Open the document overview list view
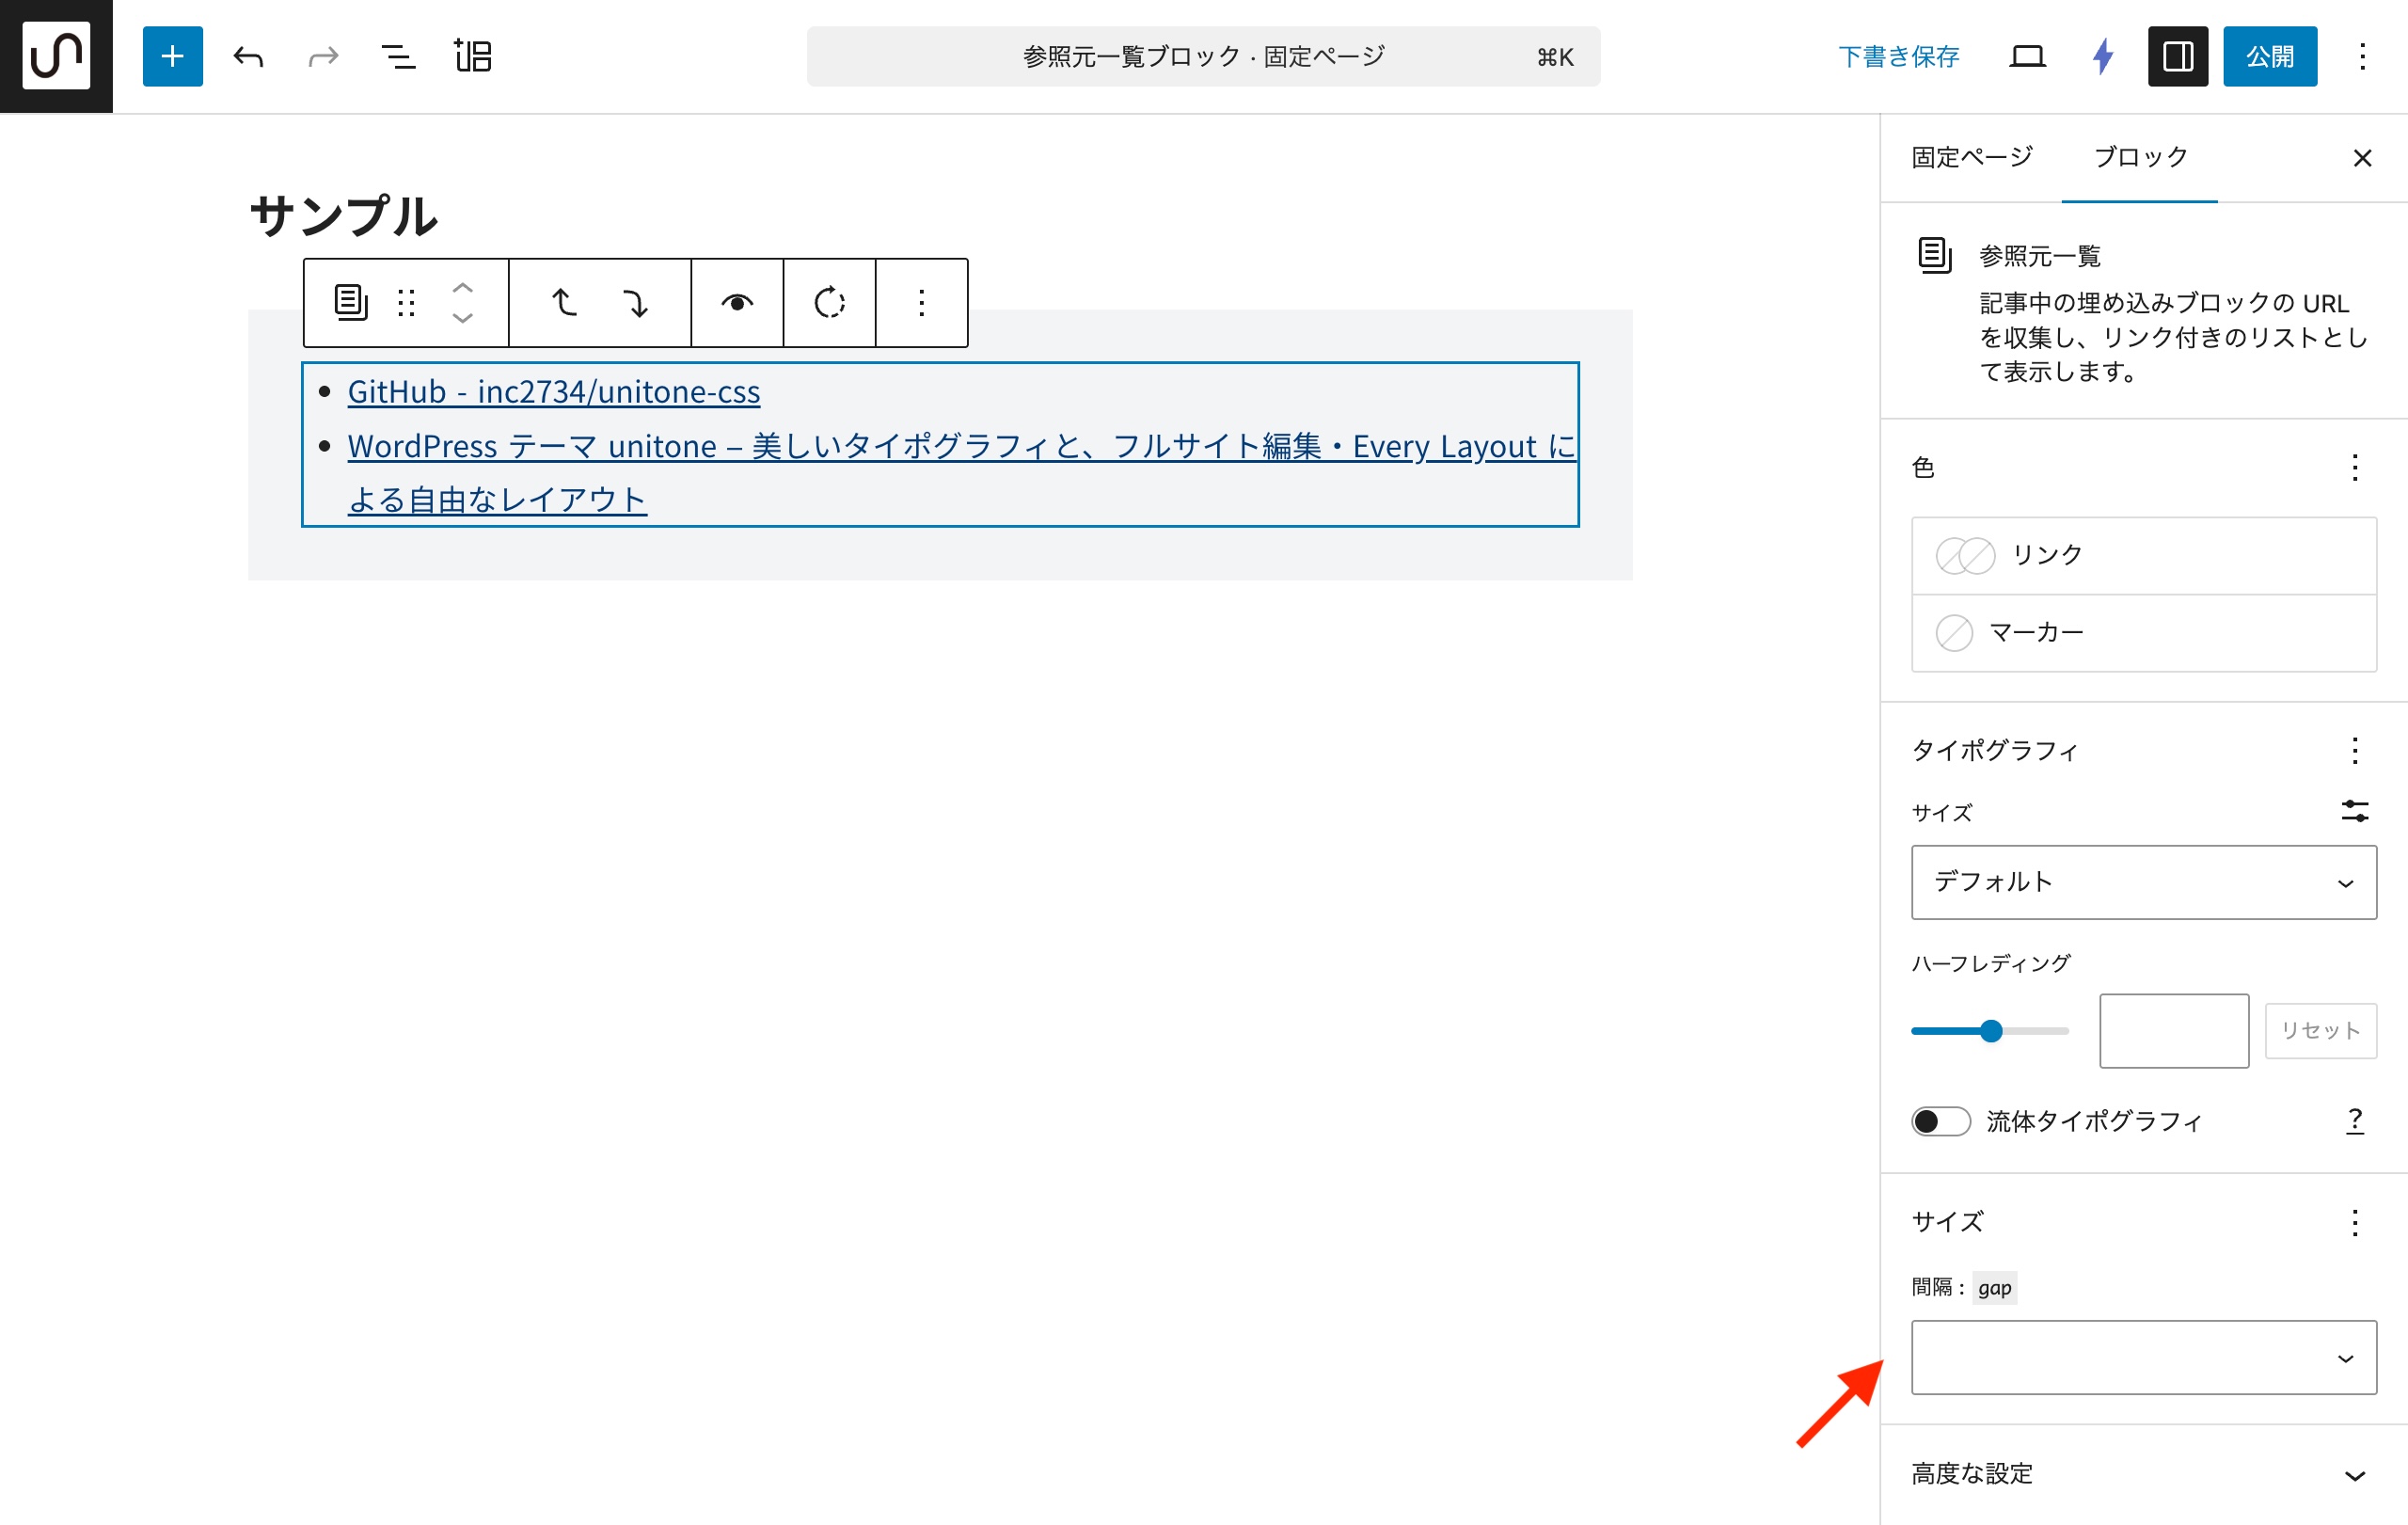This screenshot has width=2408, height=1525. coord(398,56)
